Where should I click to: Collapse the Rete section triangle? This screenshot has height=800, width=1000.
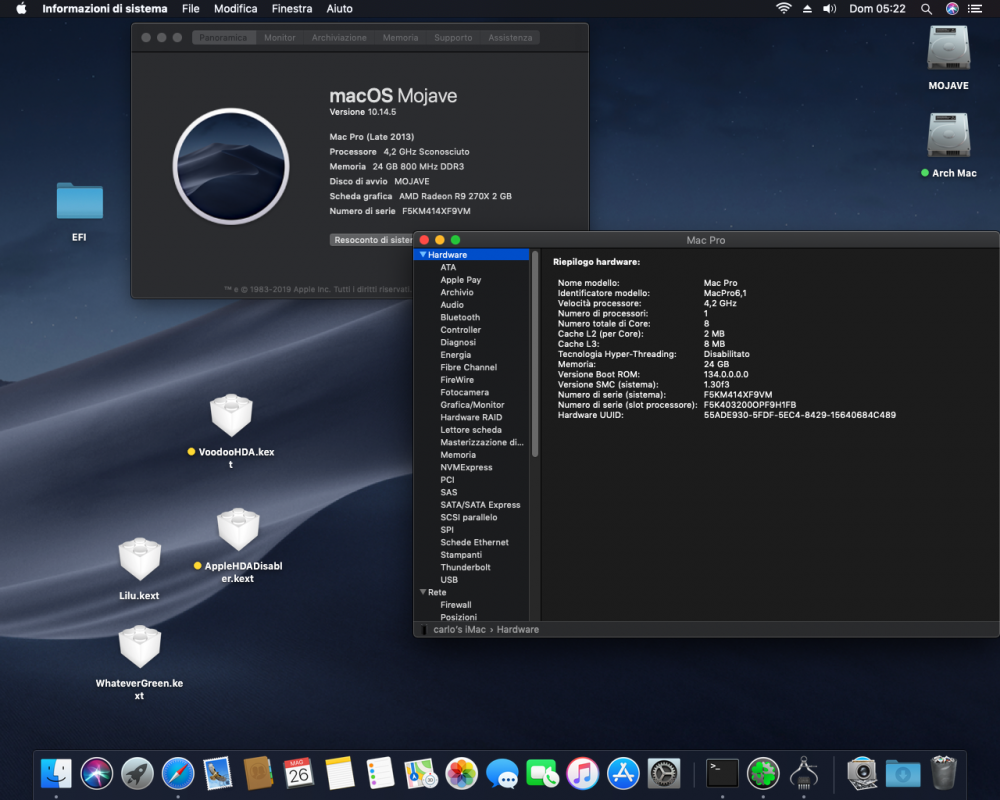pyautogui.click(x=422, y=592)
